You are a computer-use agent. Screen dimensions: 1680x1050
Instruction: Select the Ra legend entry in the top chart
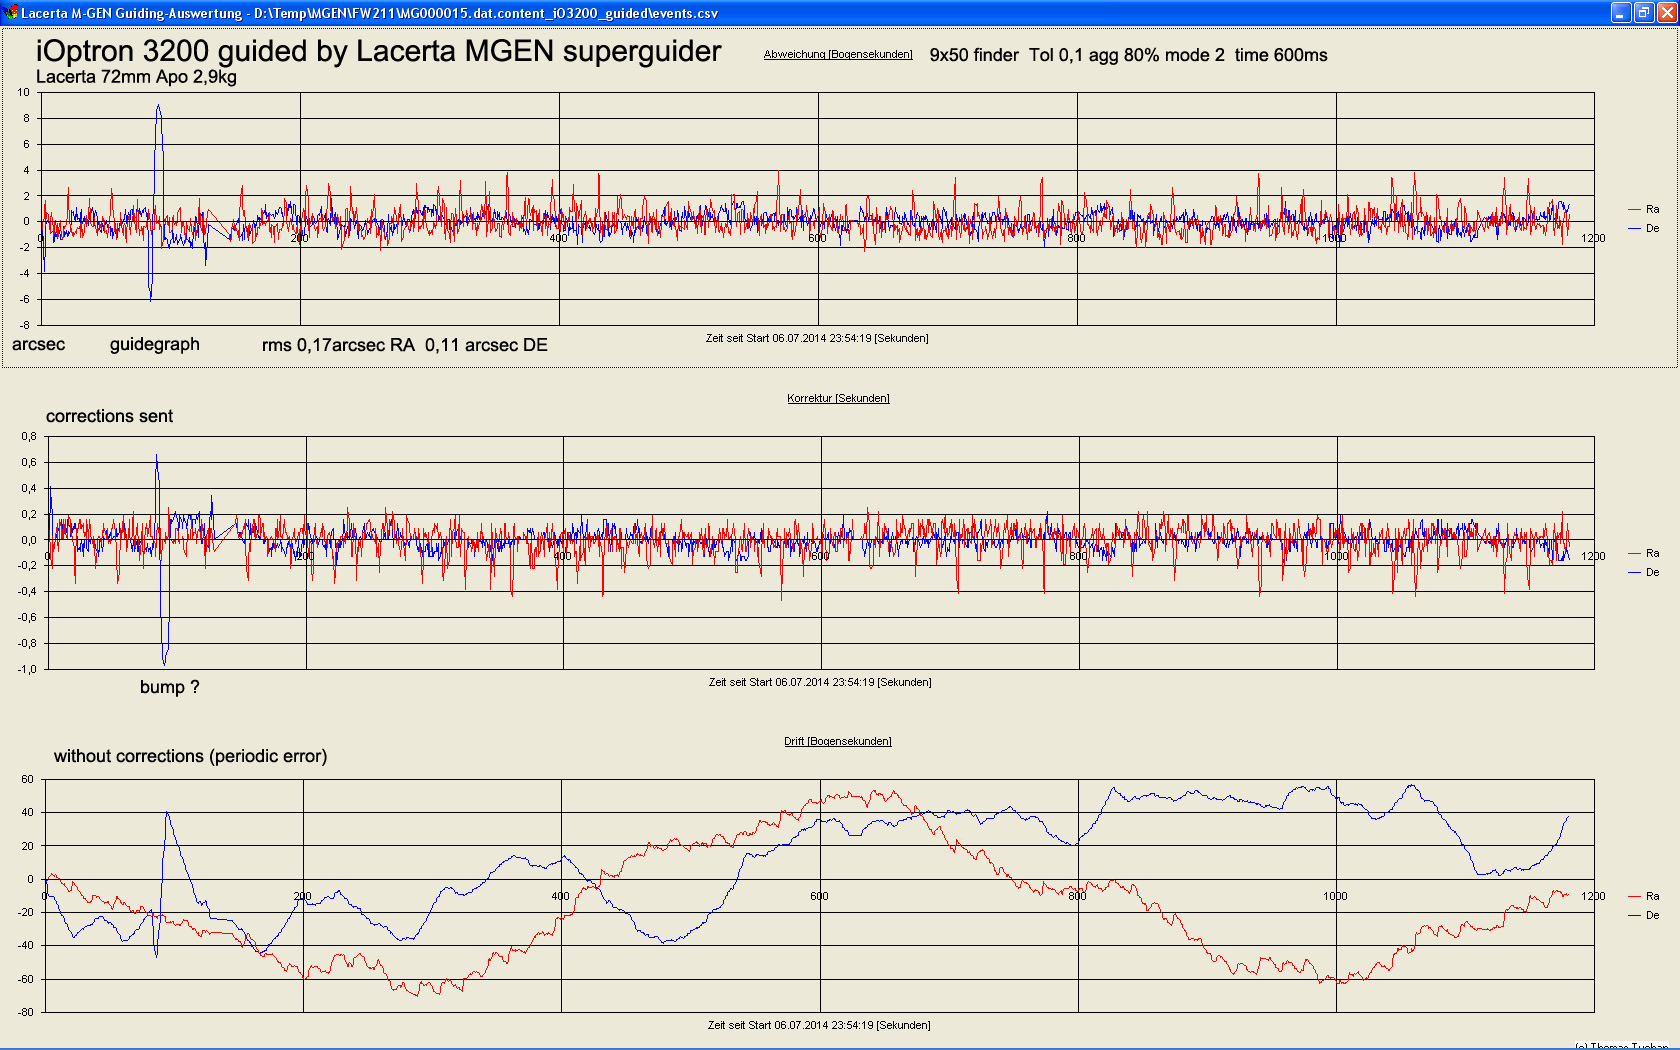[x=1651, y=209]
